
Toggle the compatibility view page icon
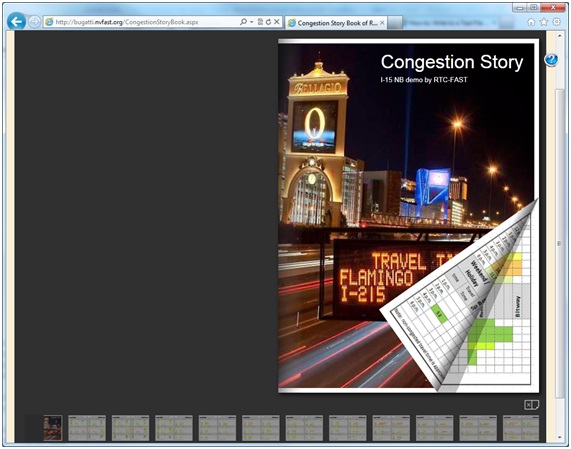coord(260,22)
